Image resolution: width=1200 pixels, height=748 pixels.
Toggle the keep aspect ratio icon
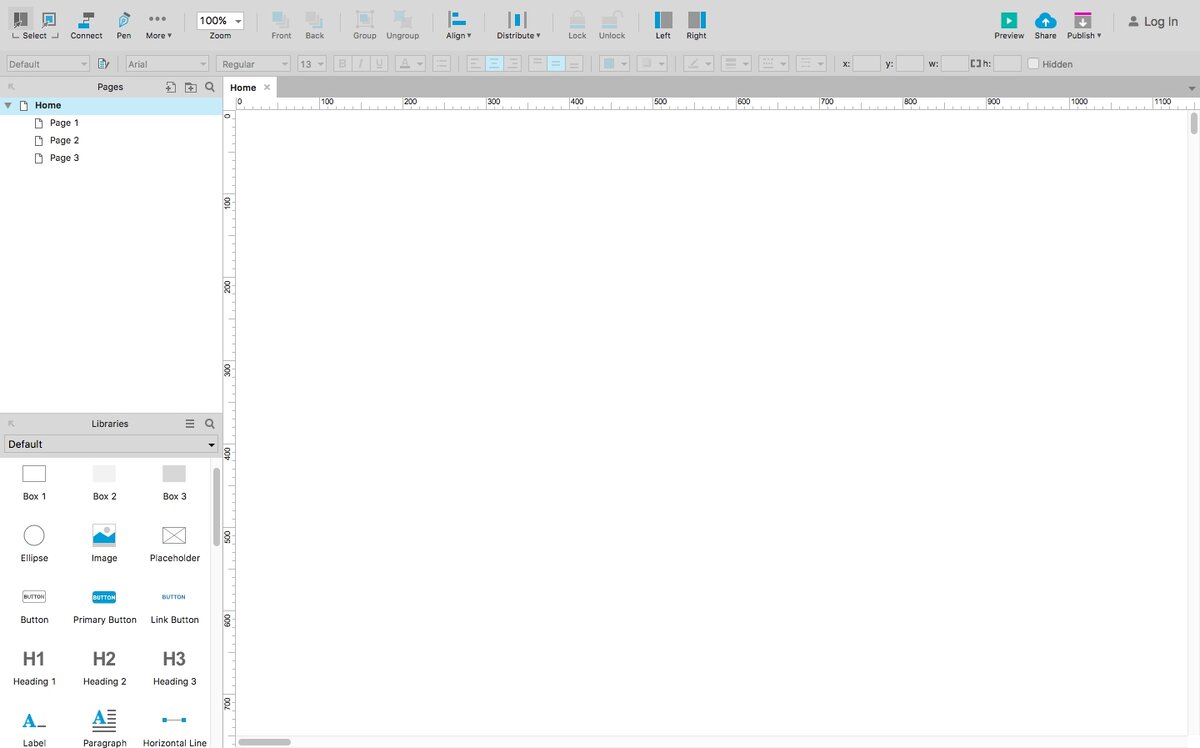pyautogui.click(x=975, y=64)
